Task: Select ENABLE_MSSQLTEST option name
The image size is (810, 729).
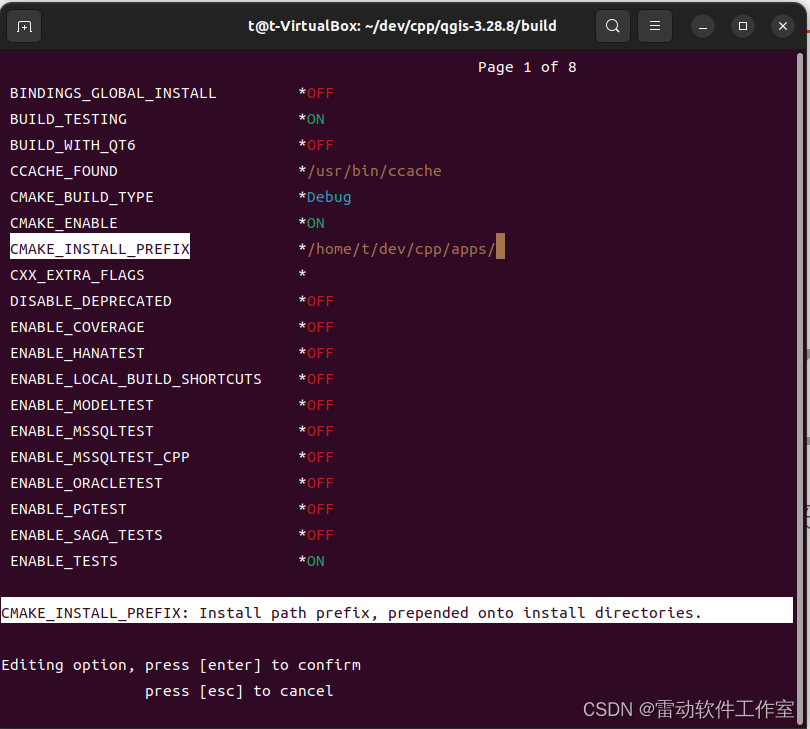Action: (x=82, y=431)
